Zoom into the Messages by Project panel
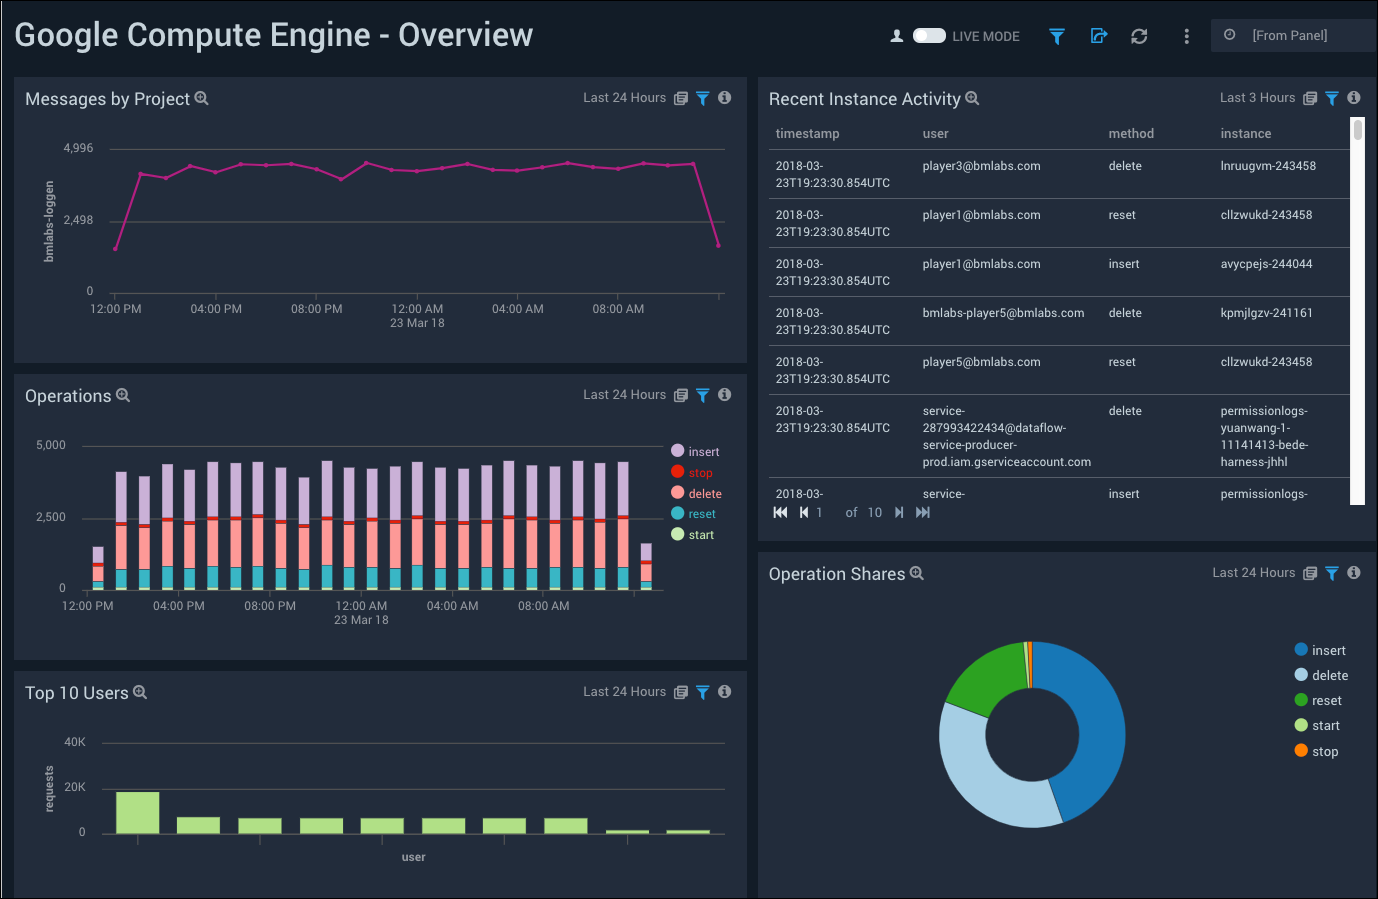This screenshot has height=899, width=1378. 202,98
